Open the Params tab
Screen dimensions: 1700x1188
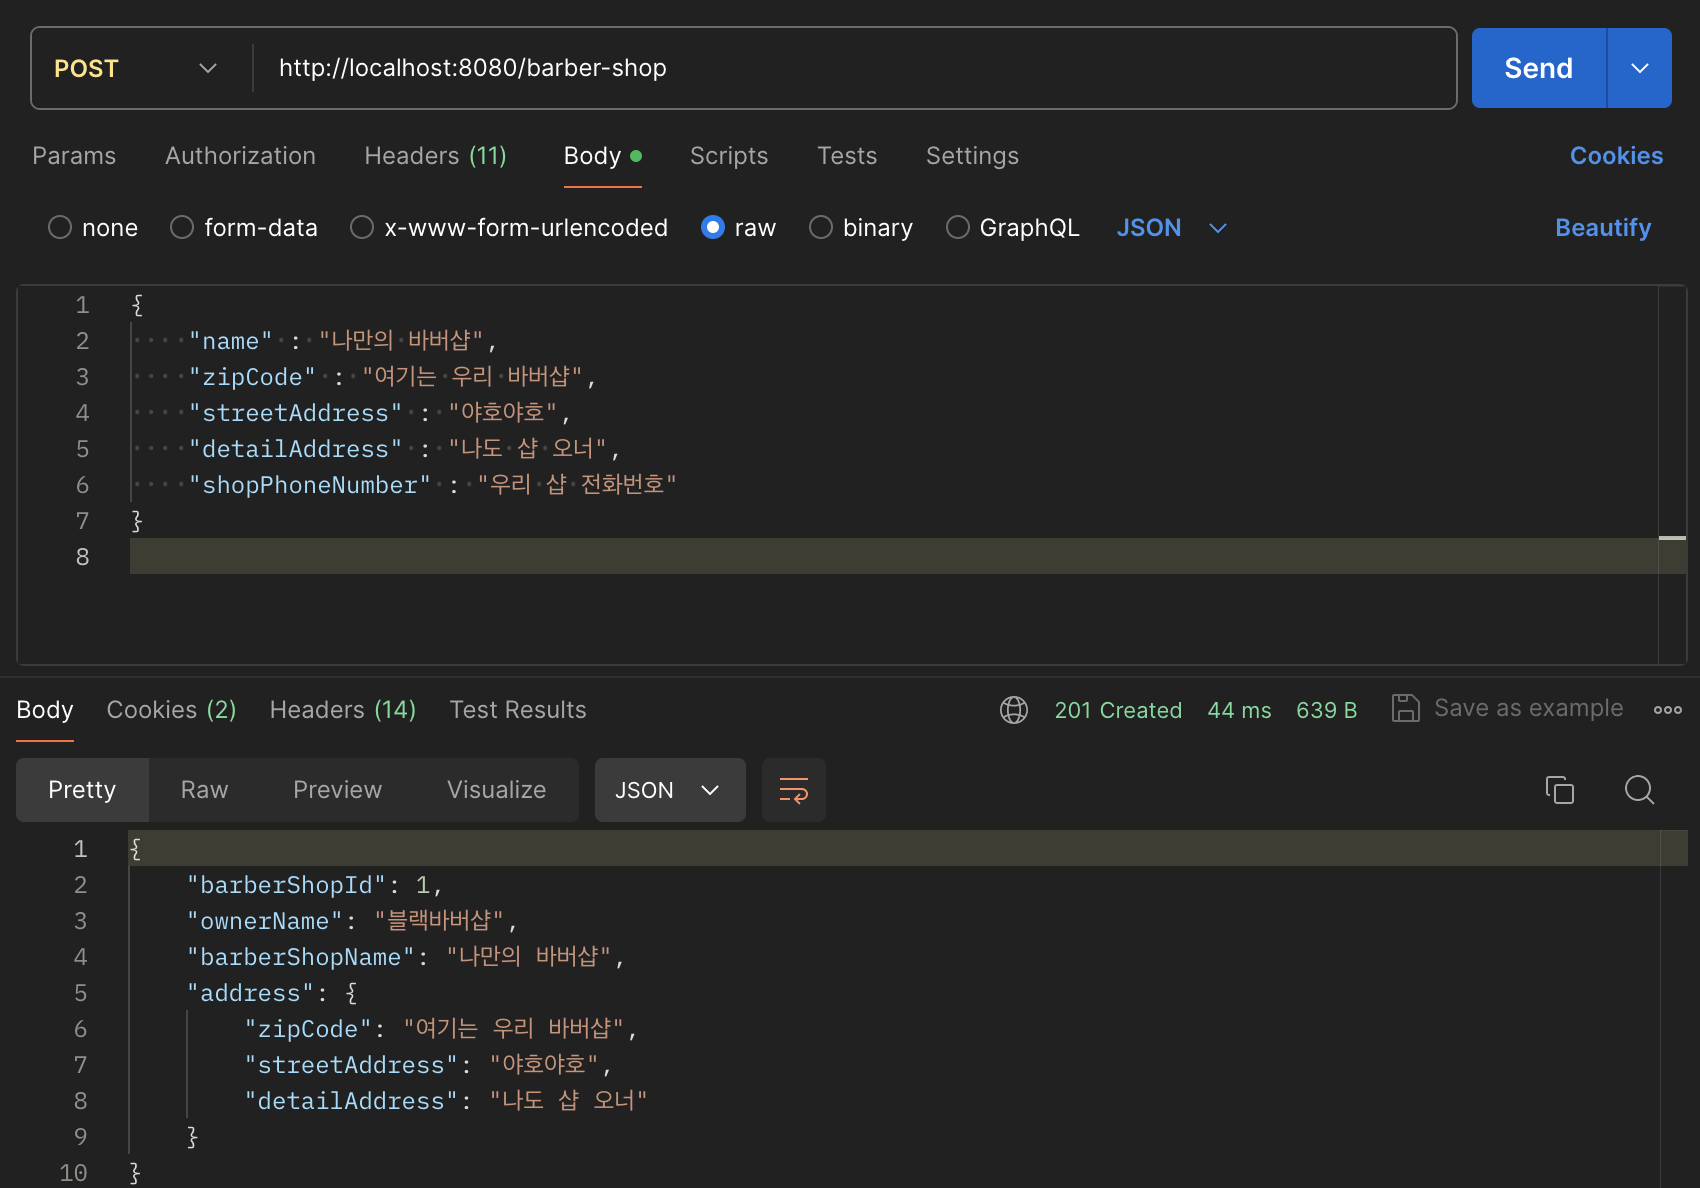[74, 156]
